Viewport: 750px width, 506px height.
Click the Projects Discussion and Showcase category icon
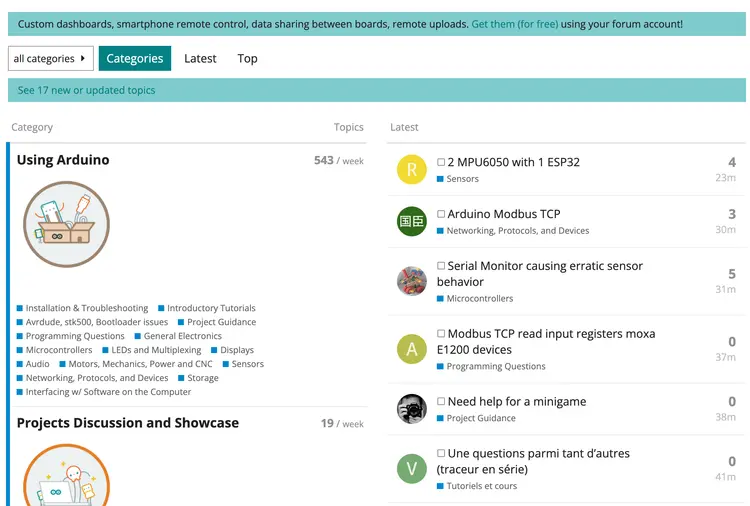(x=66, y=478)
